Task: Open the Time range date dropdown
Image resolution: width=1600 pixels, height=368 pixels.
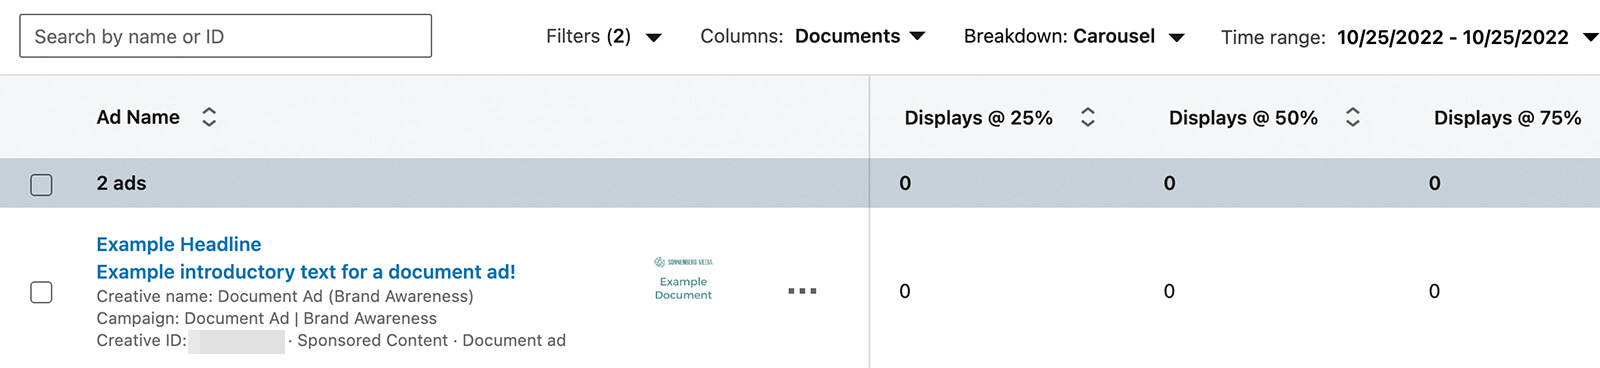Action: click(x=1409, y=38)
